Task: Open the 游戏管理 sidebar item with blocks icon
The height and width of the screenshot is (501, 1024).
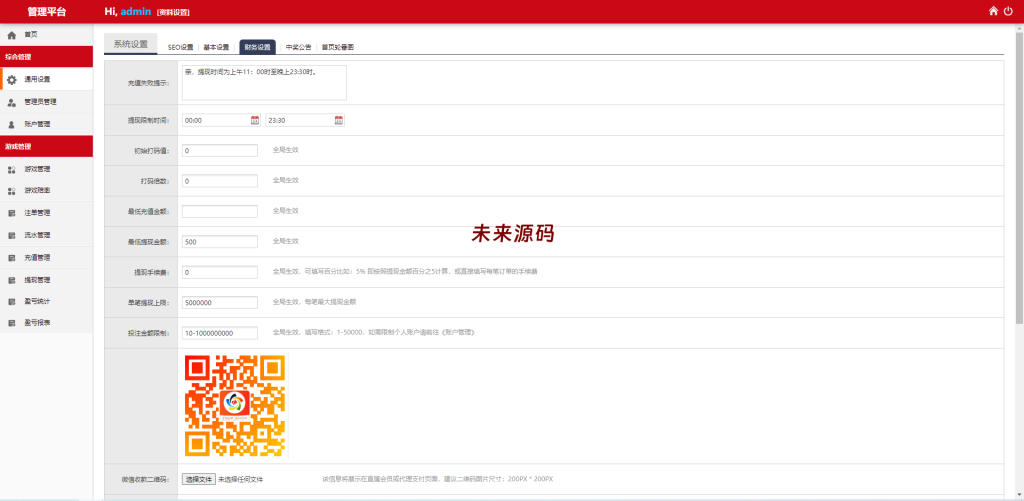Action: click(x=46, y=169)
